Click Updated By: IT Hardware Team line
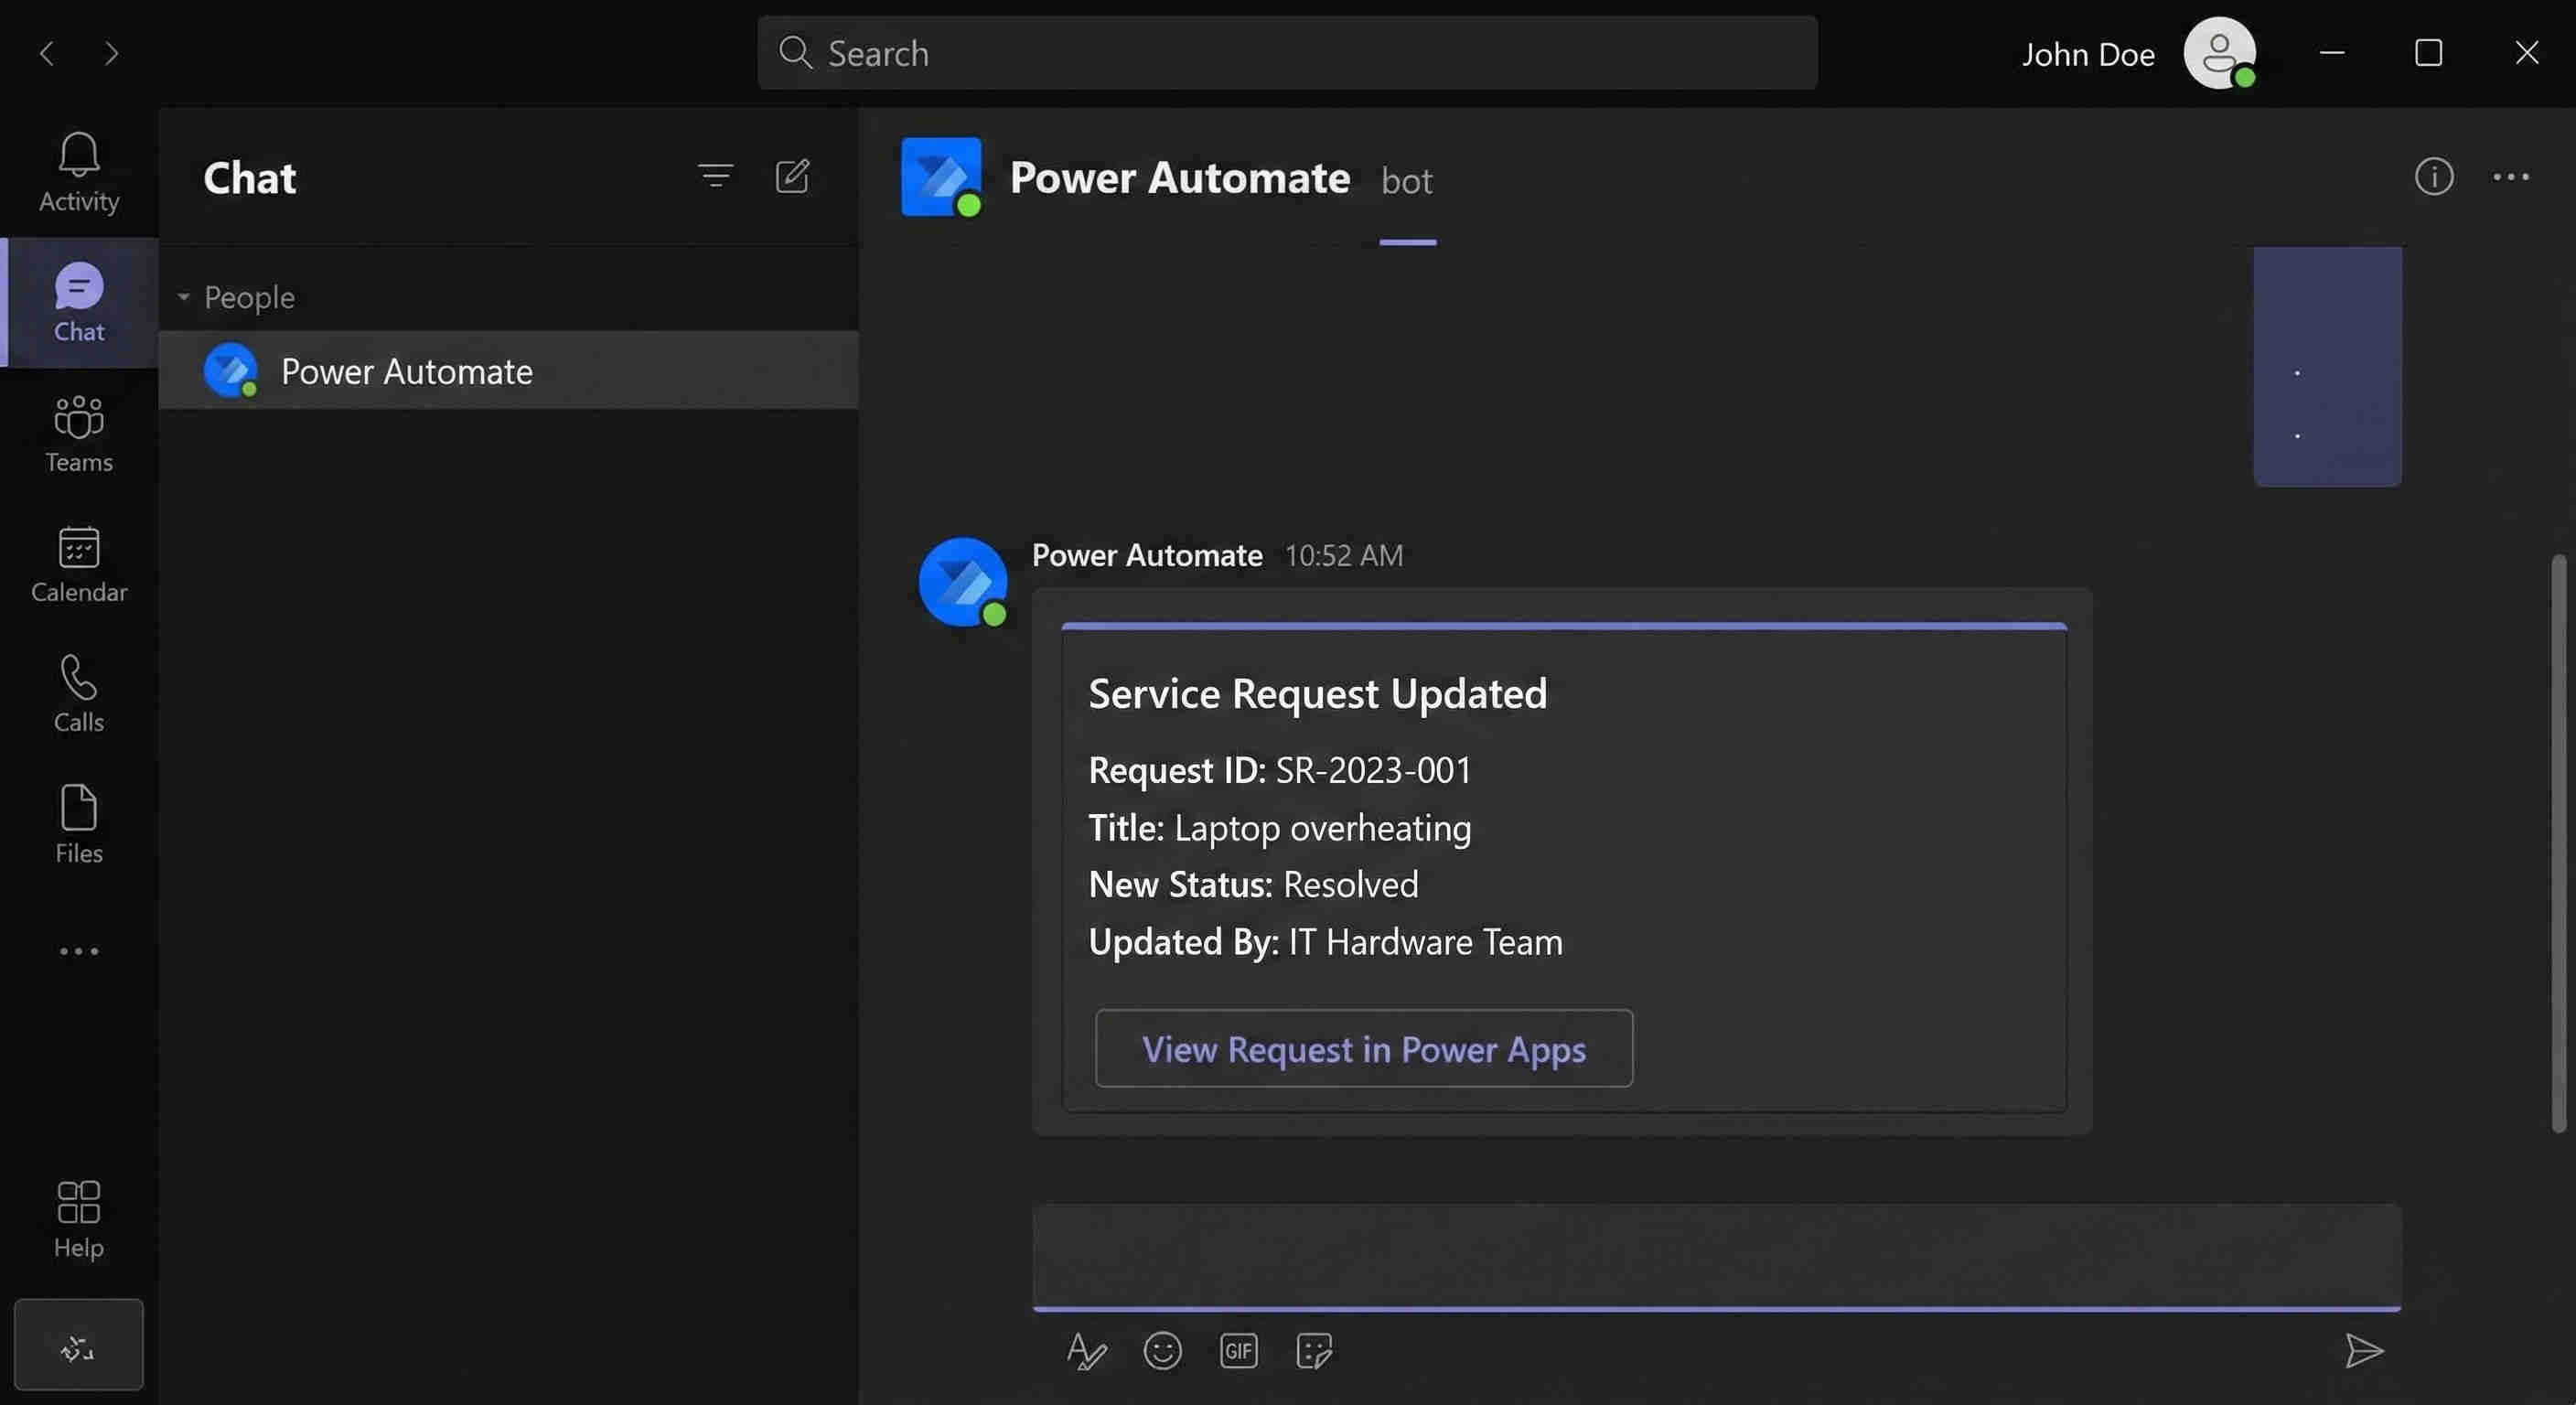 tap(1325, 942)
